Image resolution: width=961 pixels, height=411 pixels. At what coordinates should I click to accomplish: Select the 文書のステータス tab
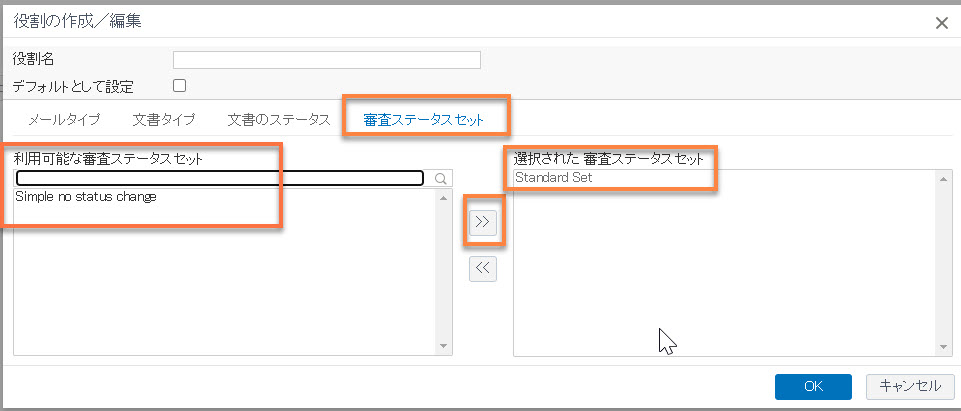click(279, 119)
